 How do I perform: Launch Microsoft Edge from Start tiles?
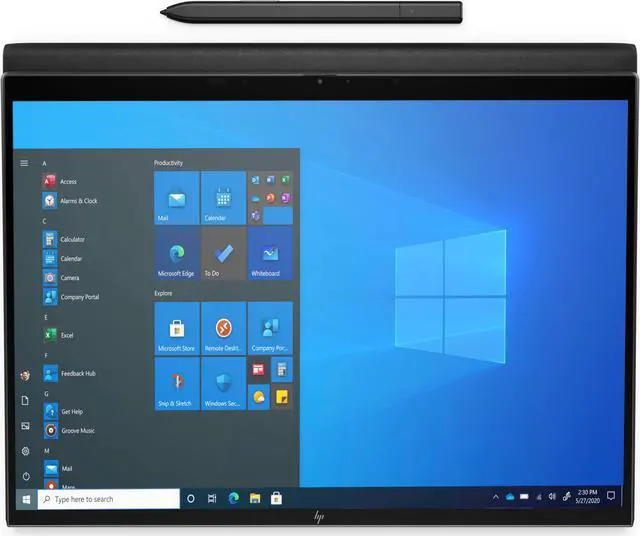tap(176, 255)
